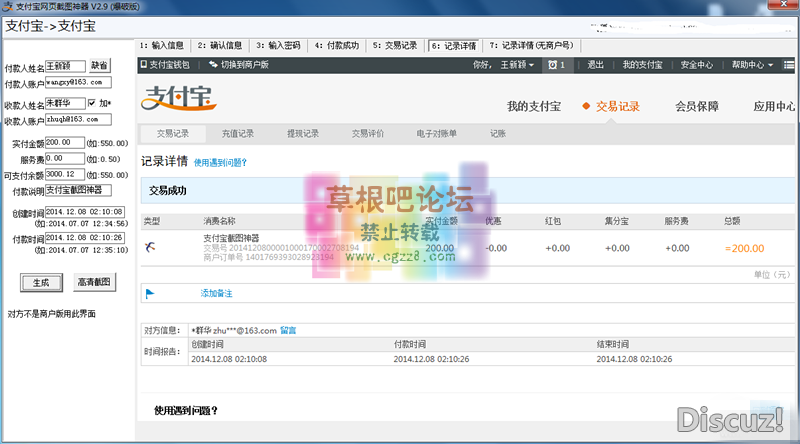Open 应用中心 in the main navigation
The height and width of the screenshot is (444, 800).
774,106
